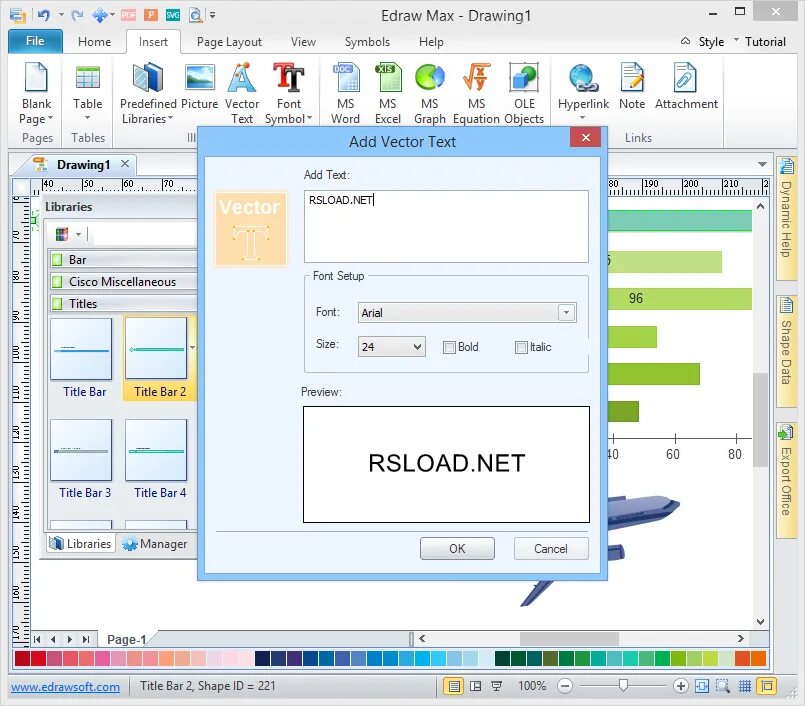Image resolution: width=805 pixels, height=706 pixels.
Task: Open the Size dropdown showing 24
Action: (x=391, y=347)
